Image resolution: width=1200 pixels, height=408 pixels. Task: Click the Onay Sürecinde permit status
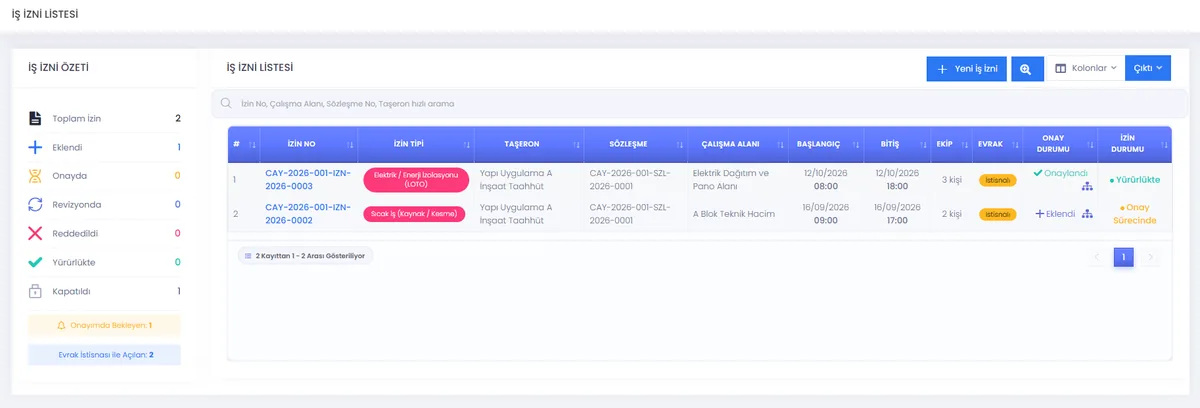(x=1135, y=214)
